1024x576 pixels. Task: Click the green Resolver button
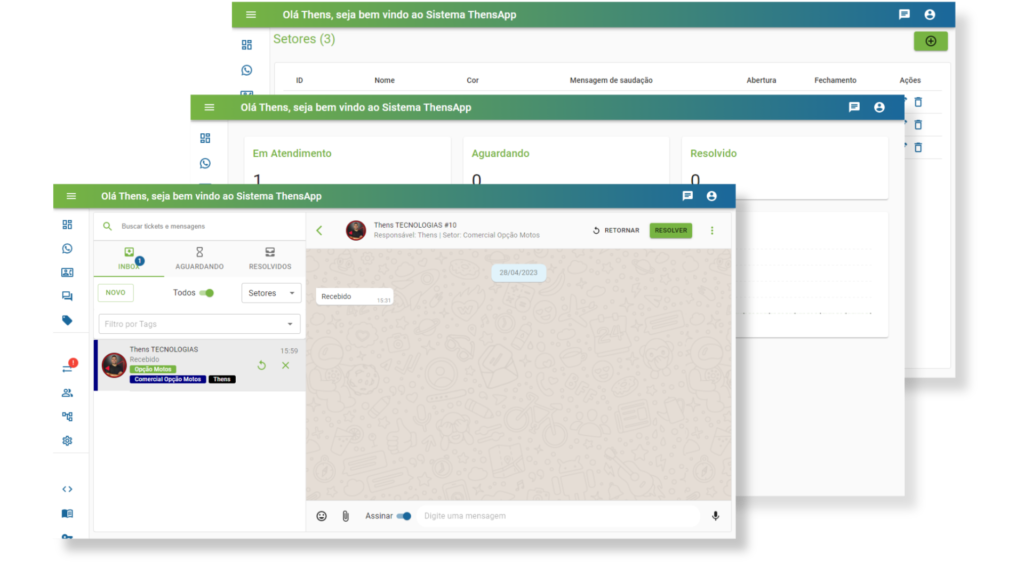click(670, 230)
